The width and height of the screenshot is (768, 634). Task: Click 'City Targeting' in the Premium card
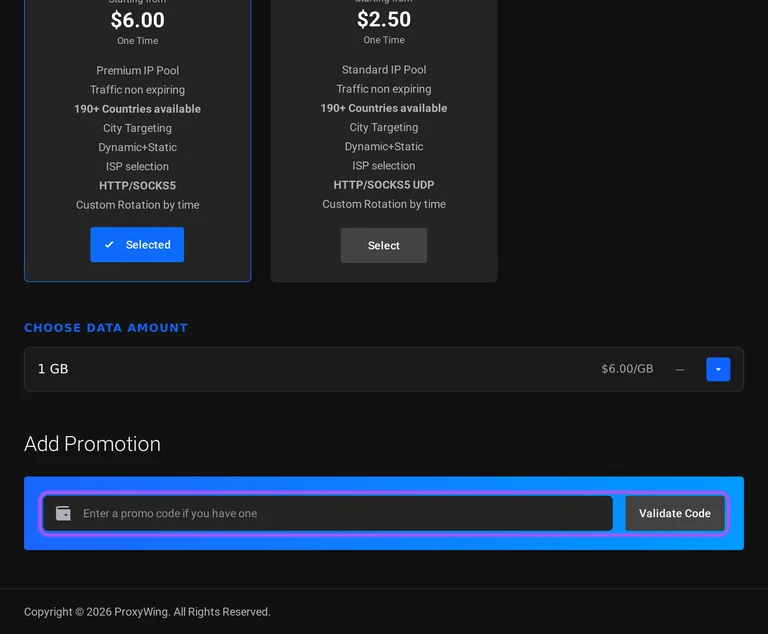coord(138,128)
